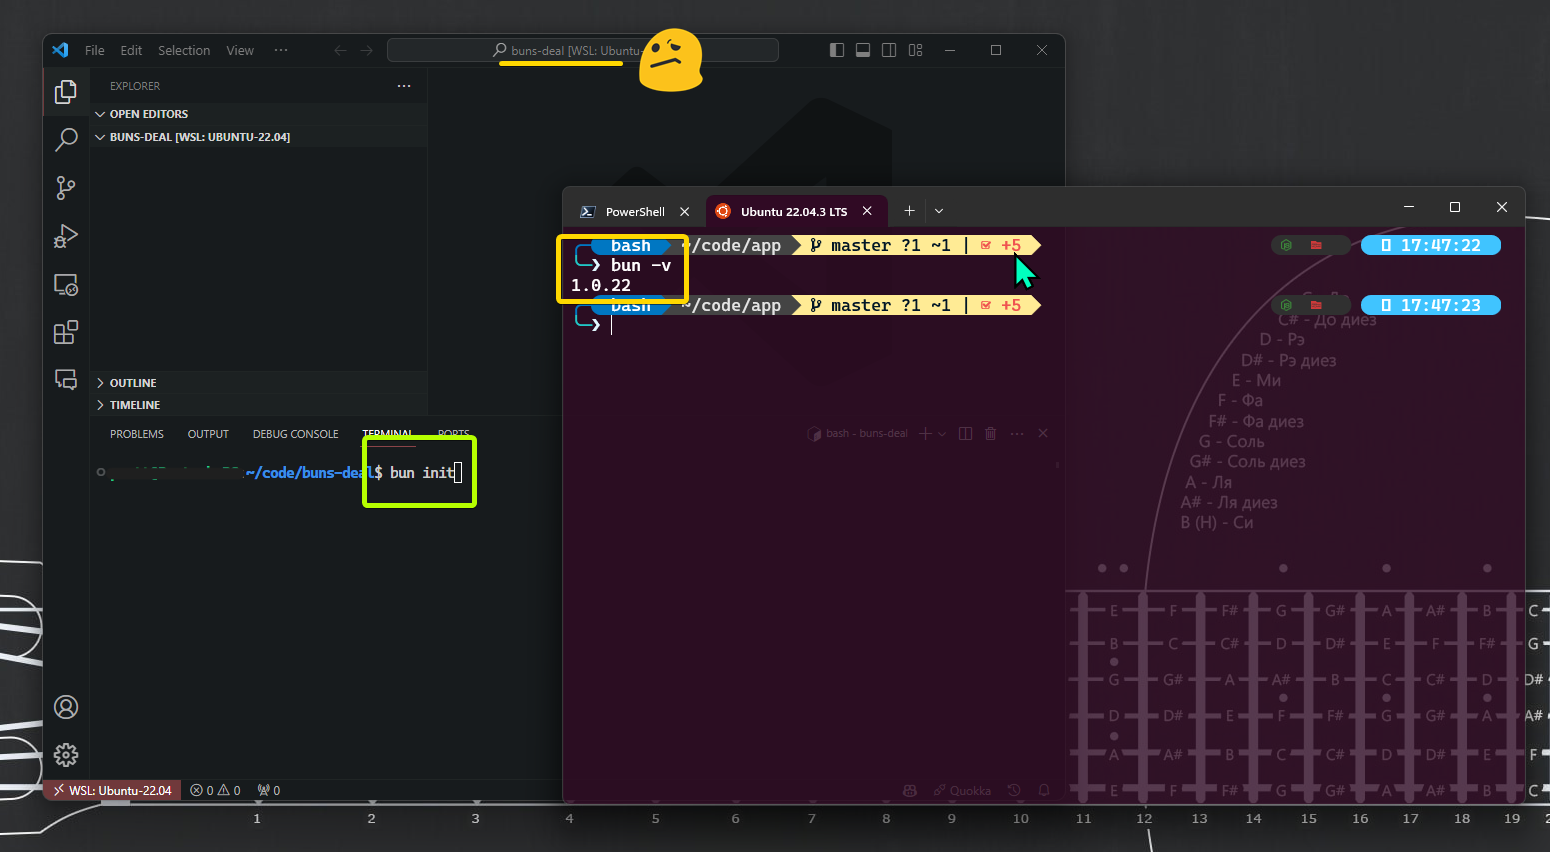Switch to the Problems panel tab
The height and width of the screenshot is (852, 1550).
pos(137,434)
